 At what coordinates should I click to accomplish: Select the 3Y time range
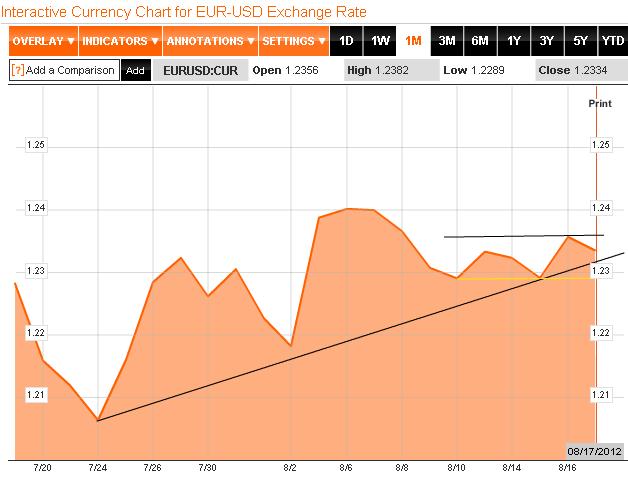547,41
